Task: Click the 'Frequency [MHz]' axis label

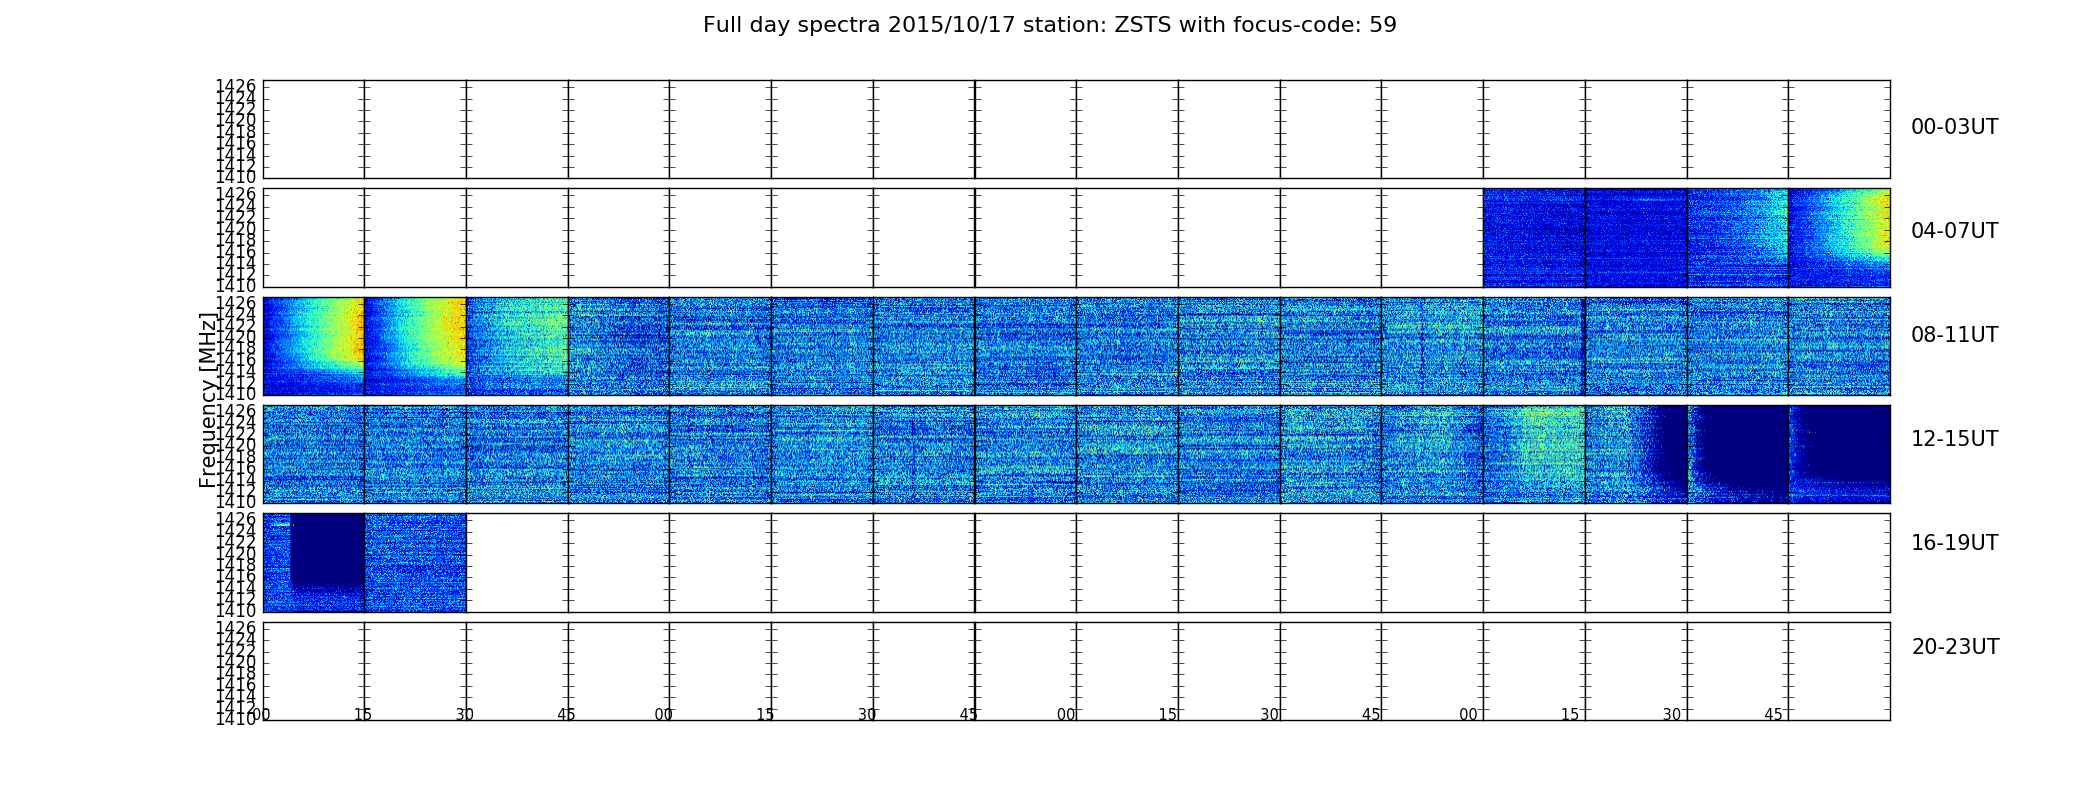Action: tap(208, 400)
